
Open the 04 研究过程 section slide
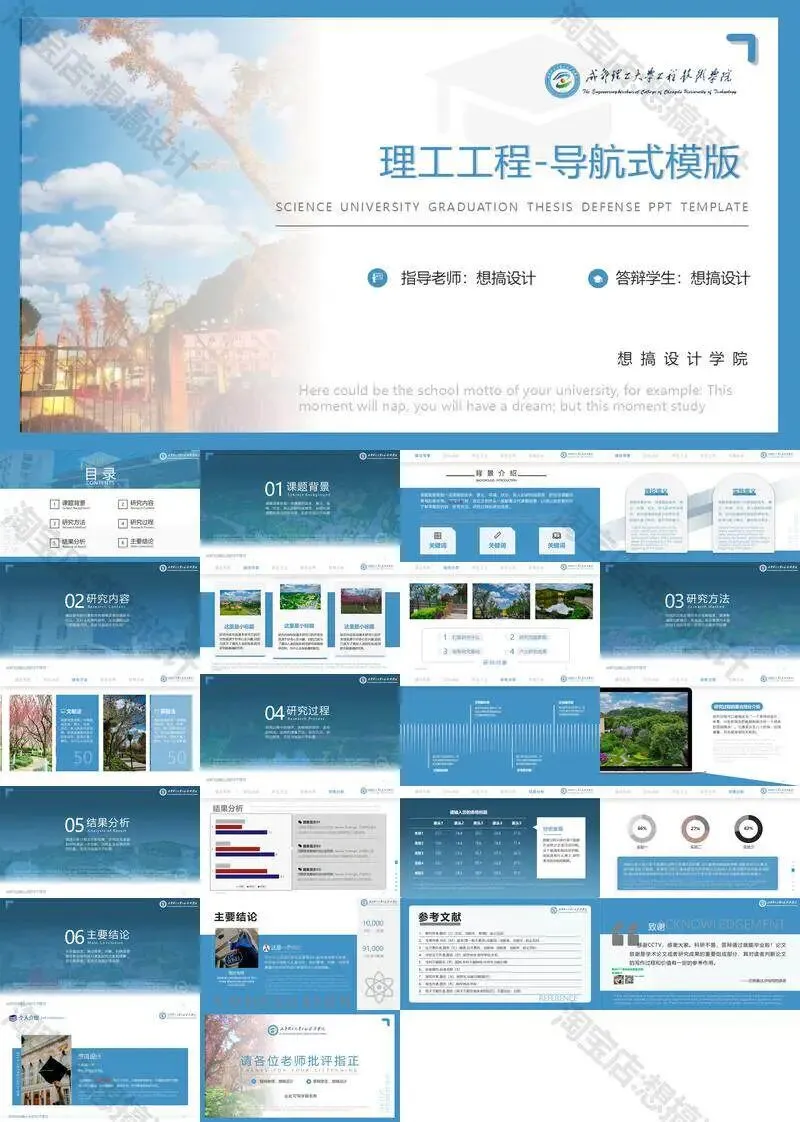(300, 729)
